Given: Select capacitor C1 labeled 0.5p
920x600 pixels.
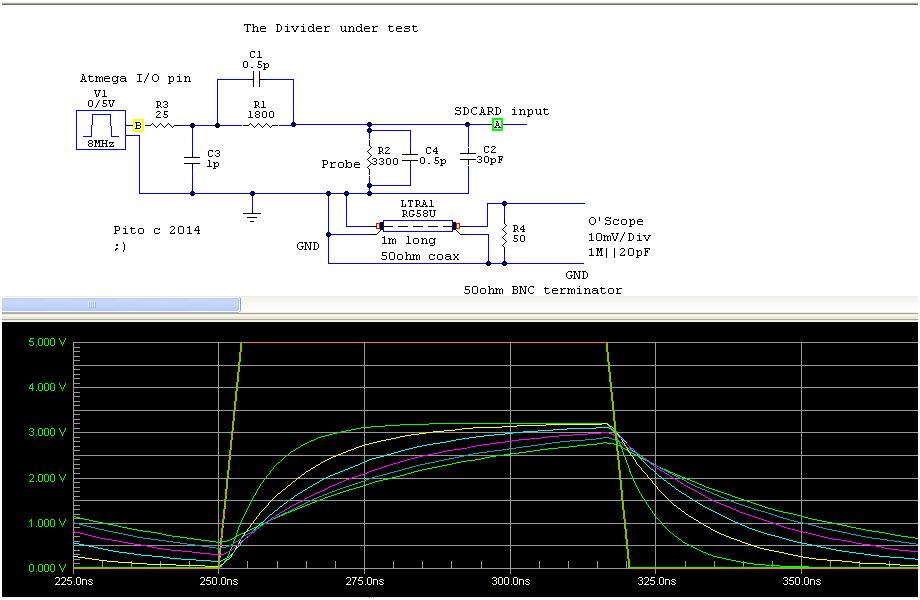Looking at the screenshot, I should [x=258, y=80].
